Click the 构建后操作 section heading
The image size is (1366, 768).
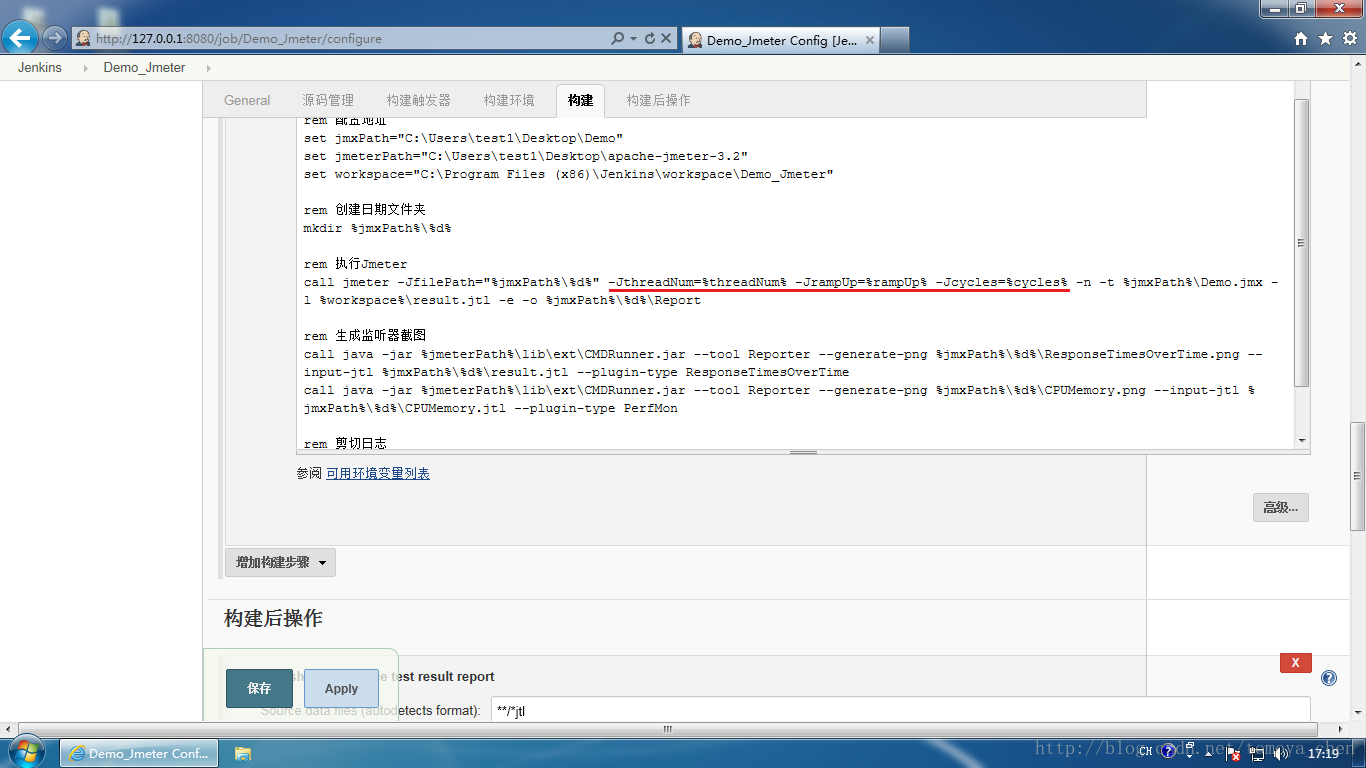pos(273,618)
